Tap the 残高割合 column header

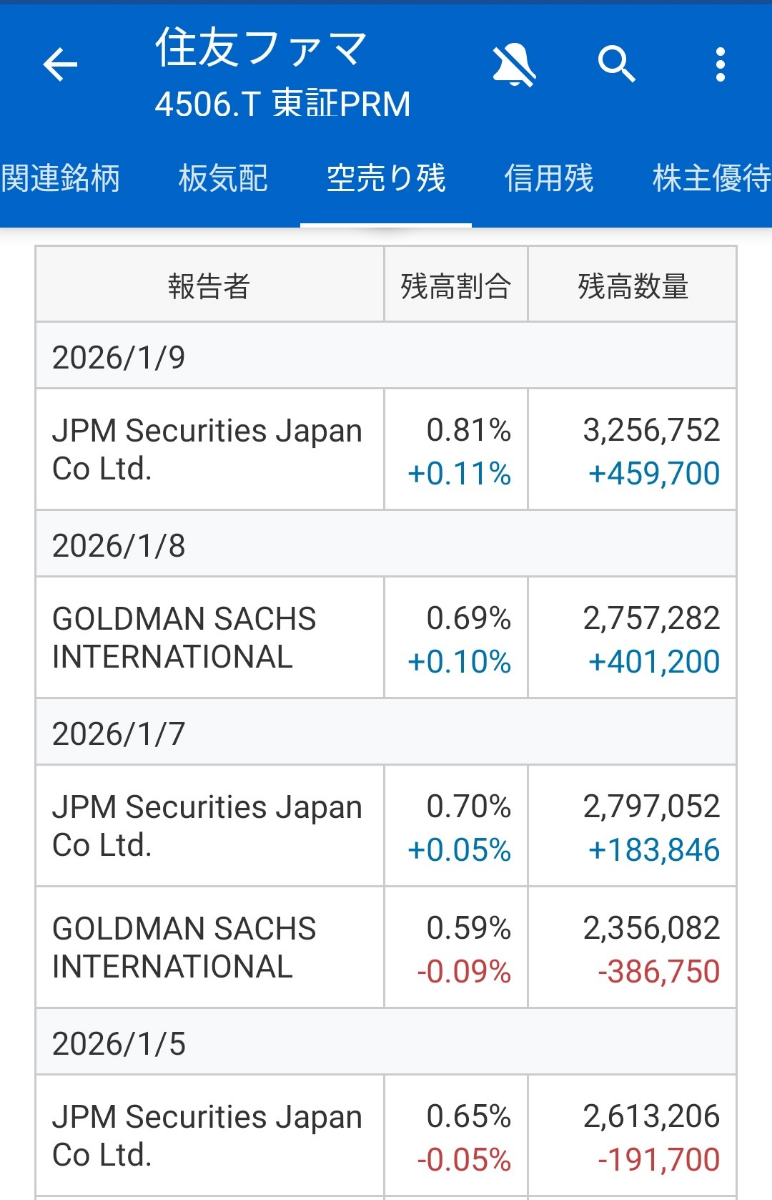tap(456, 286)
